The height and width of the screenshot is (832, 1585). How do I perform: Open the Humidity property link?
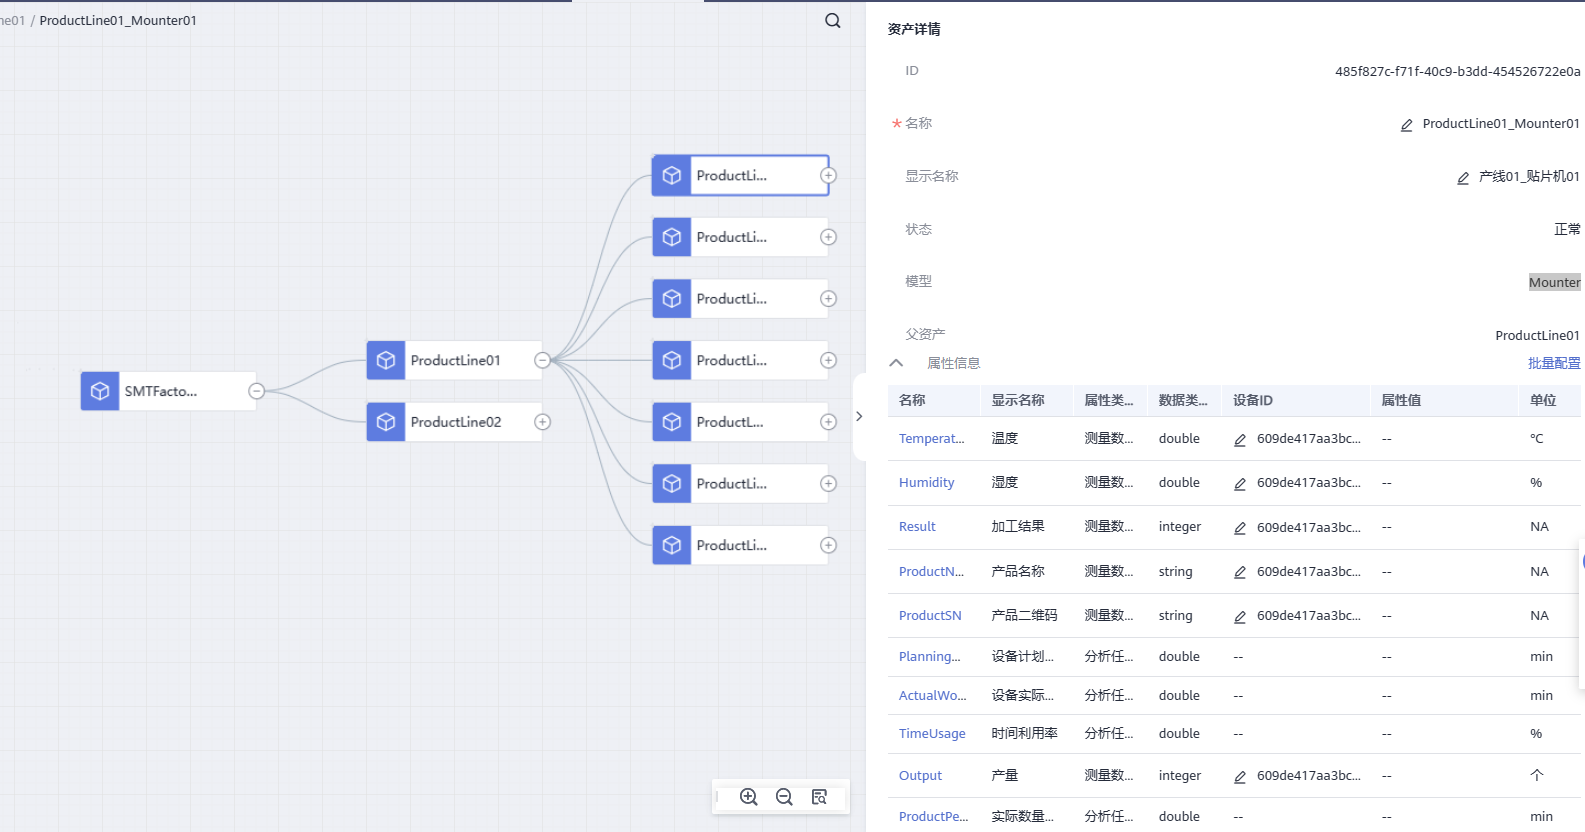[926, 482]
